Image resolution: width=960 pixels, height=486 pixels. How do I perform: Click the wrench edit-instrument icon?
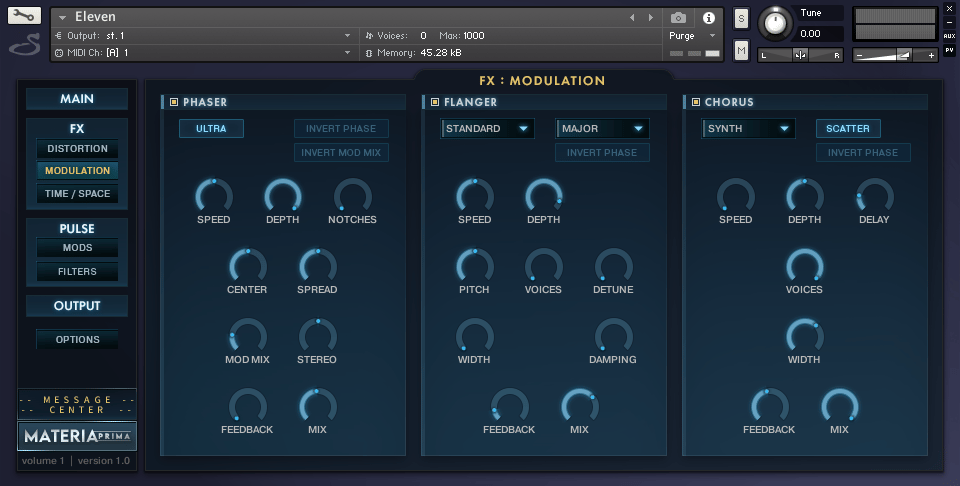click(24, 16)
